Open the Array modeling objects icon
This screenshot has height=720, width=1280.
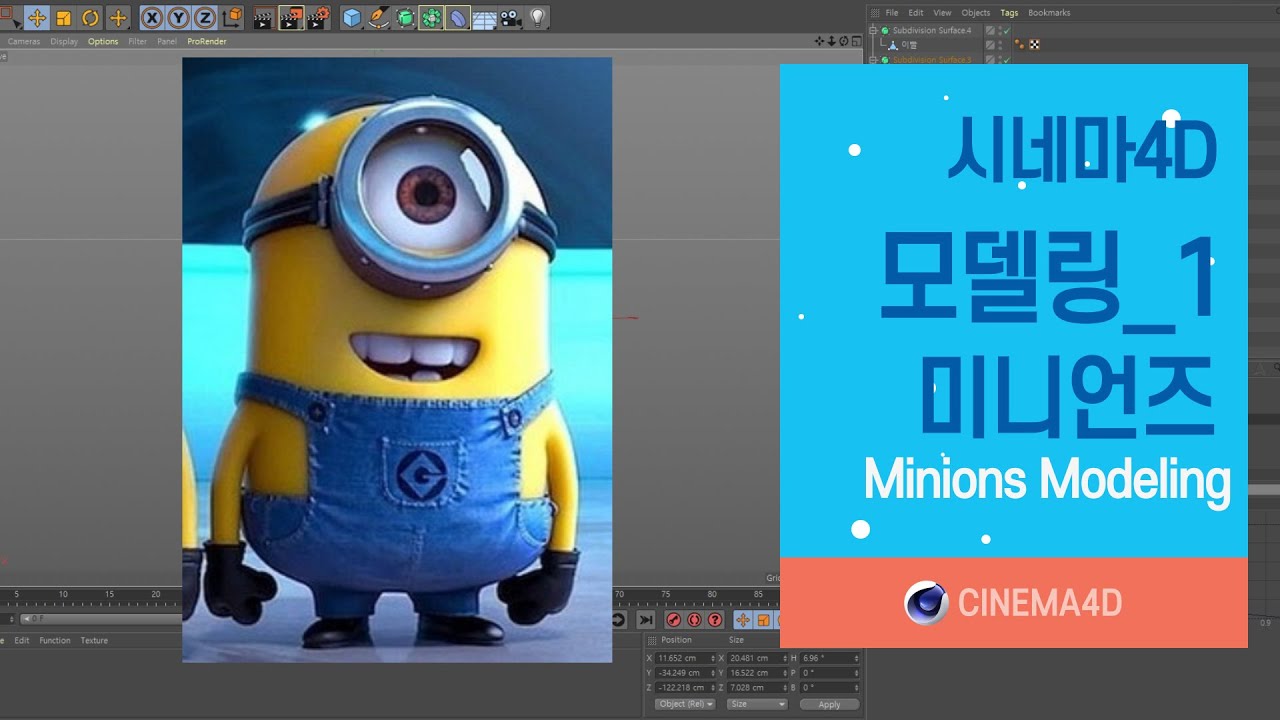coord(431,18)
